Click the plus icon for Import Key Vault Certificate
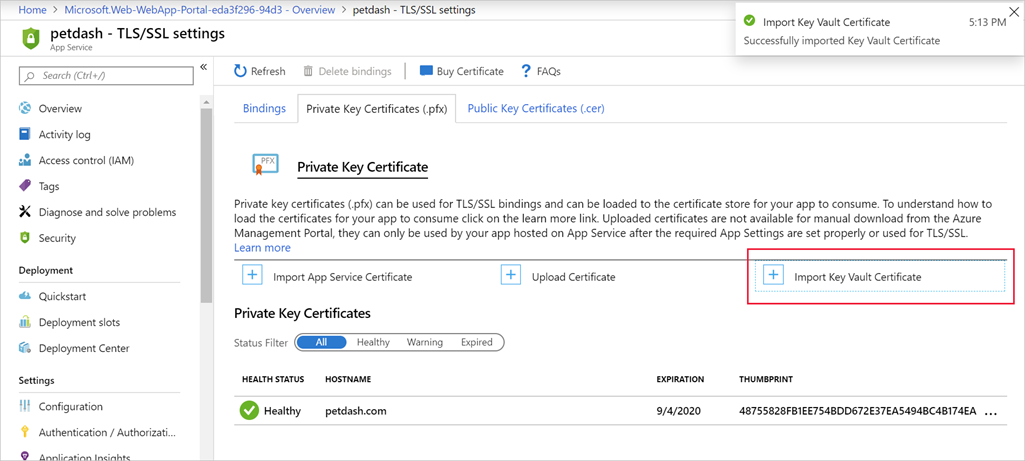1025x461 pixels. pyautogui.click(x=773, y=275)
